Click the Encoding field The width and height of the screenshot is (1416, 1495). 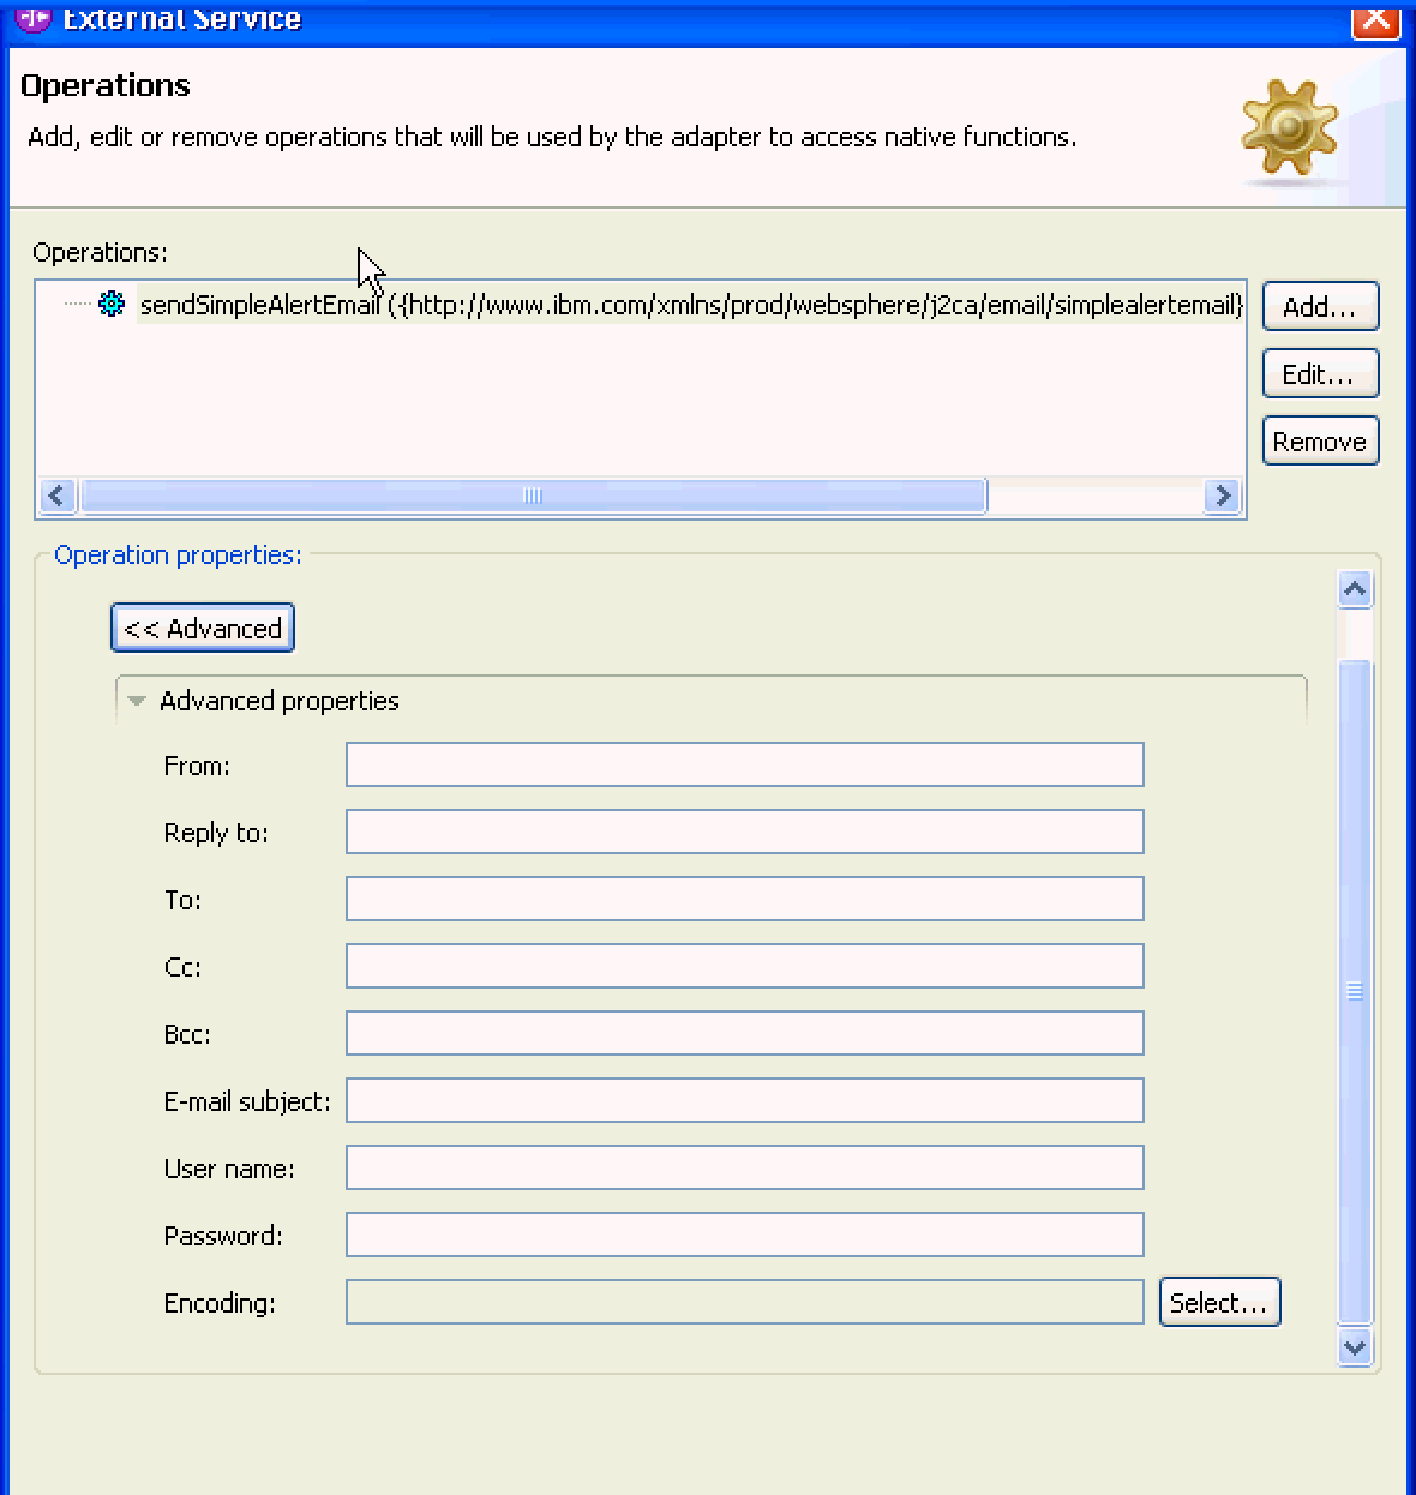745,1302
